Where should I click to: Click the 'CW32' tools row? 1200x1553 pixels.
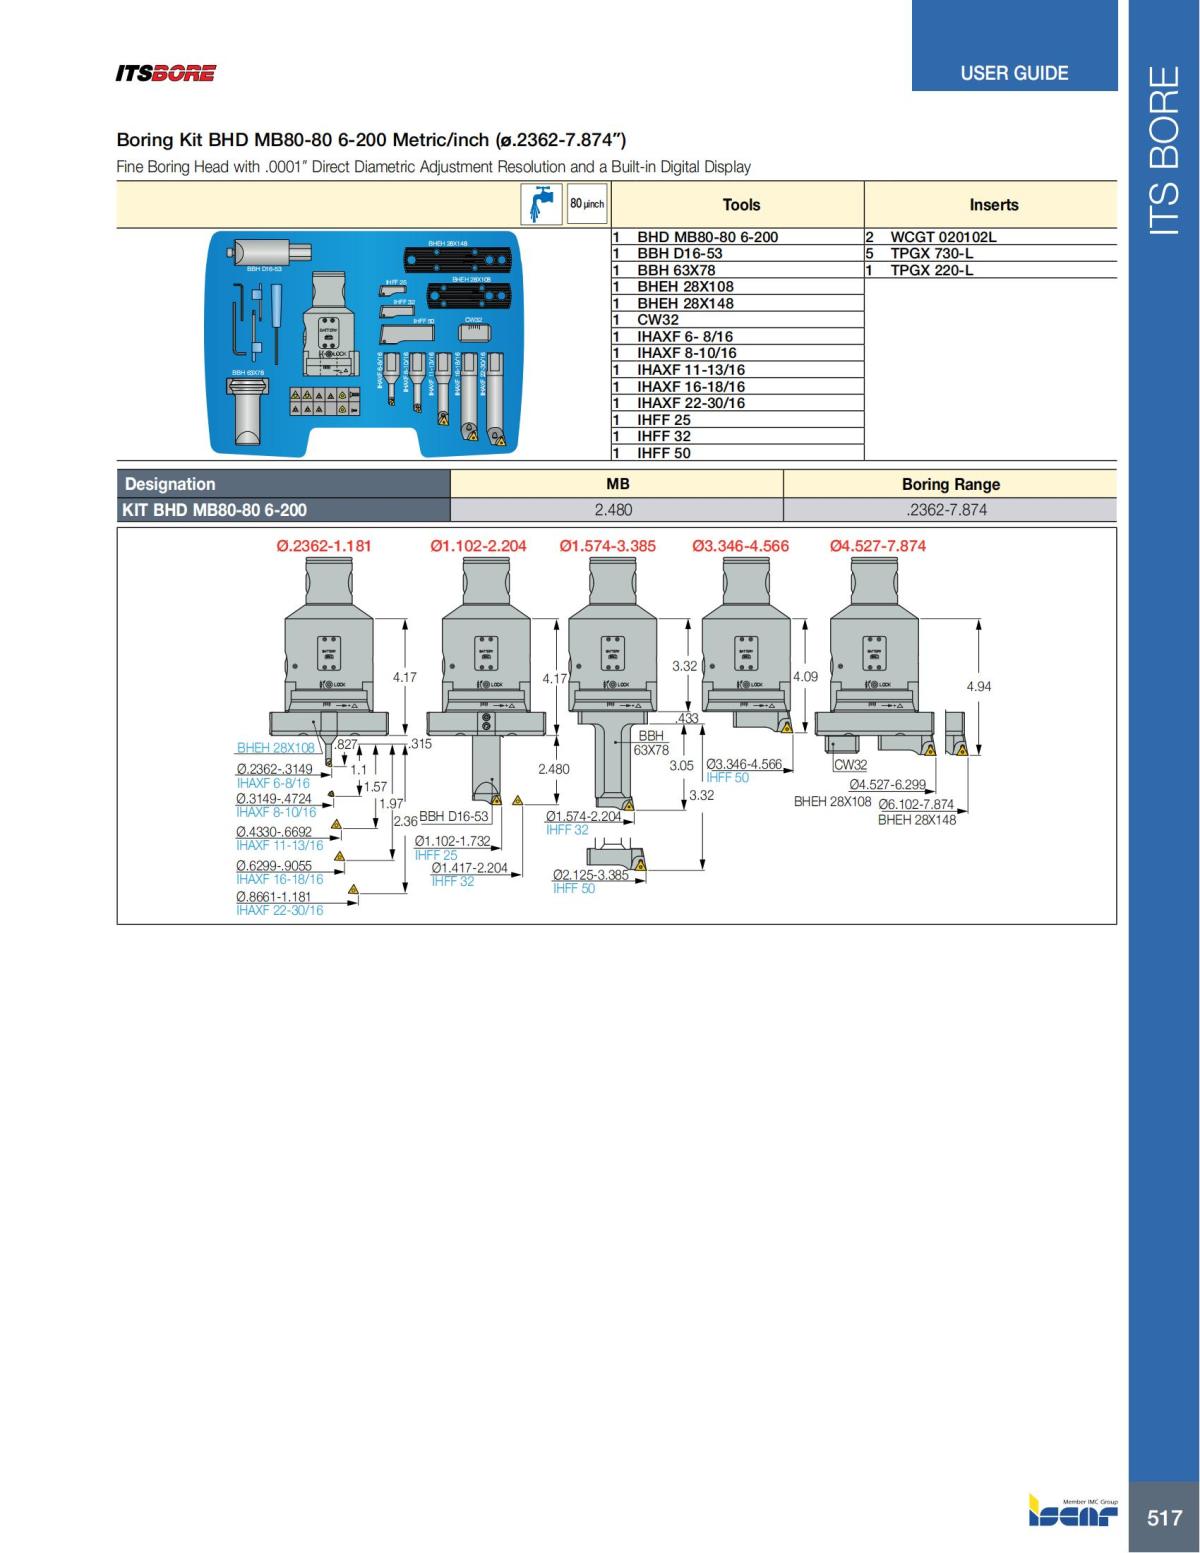[x=738, y=320]
